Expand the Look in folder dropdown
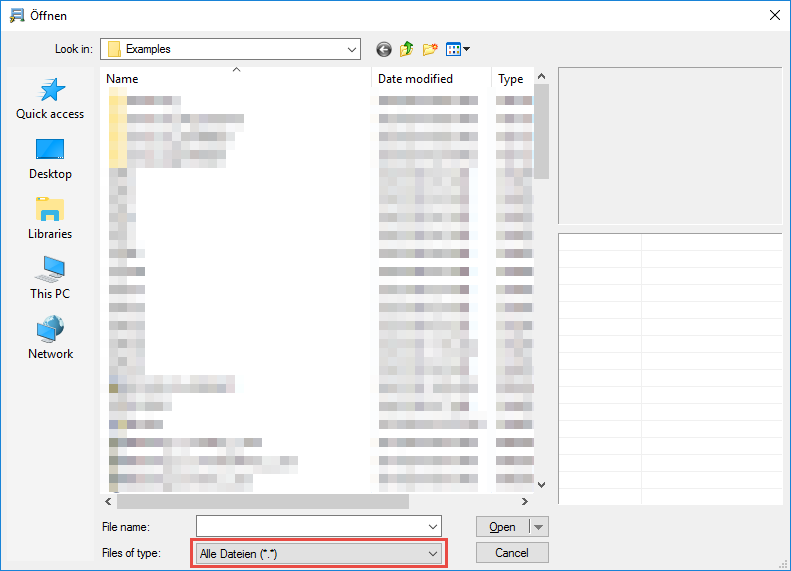 click(x=352, y=49)
